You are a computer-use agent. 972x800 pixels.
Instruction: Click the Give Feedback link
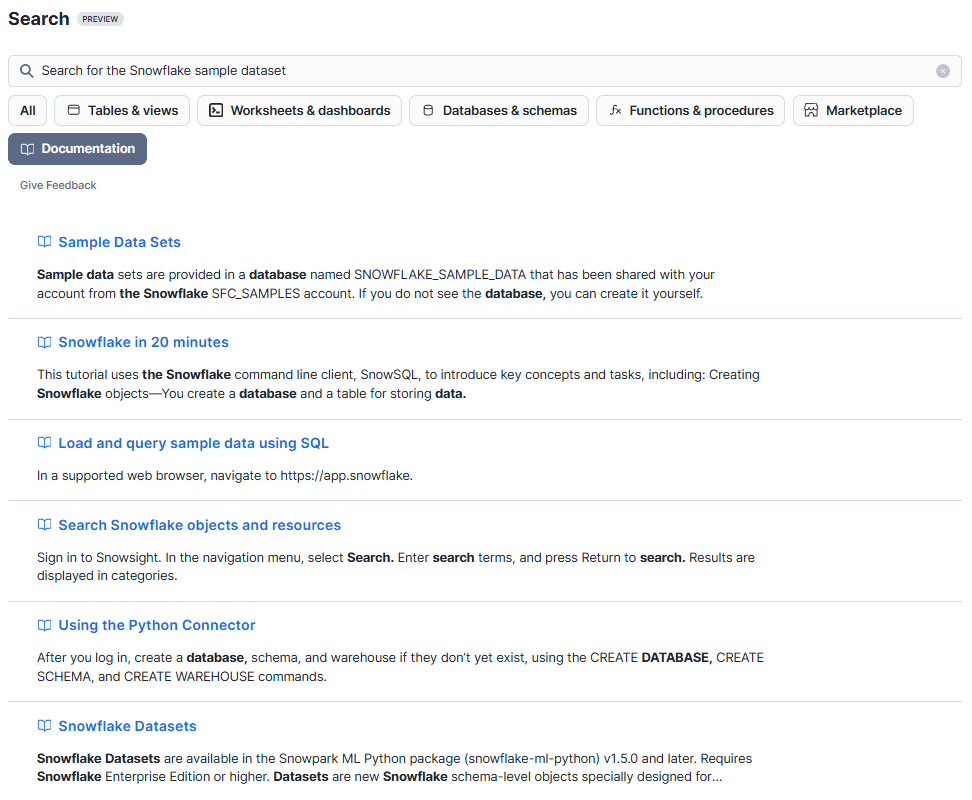coord(57,185)
